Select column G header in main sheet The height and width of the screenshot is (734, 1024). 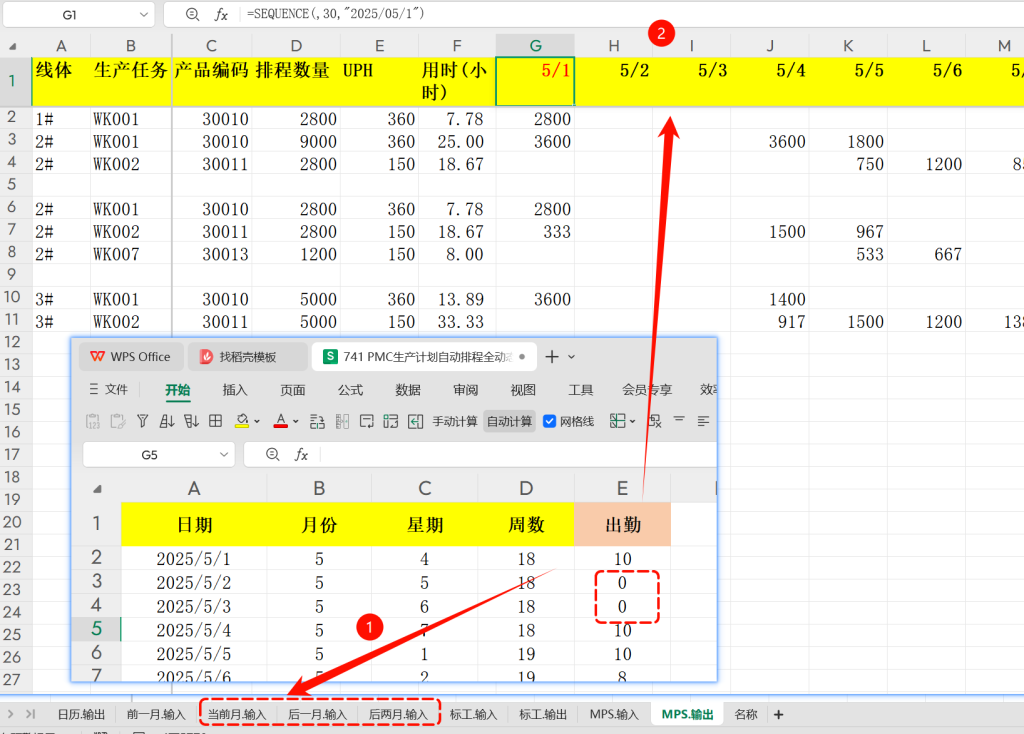pyautogui.click(x=535, y=46)
